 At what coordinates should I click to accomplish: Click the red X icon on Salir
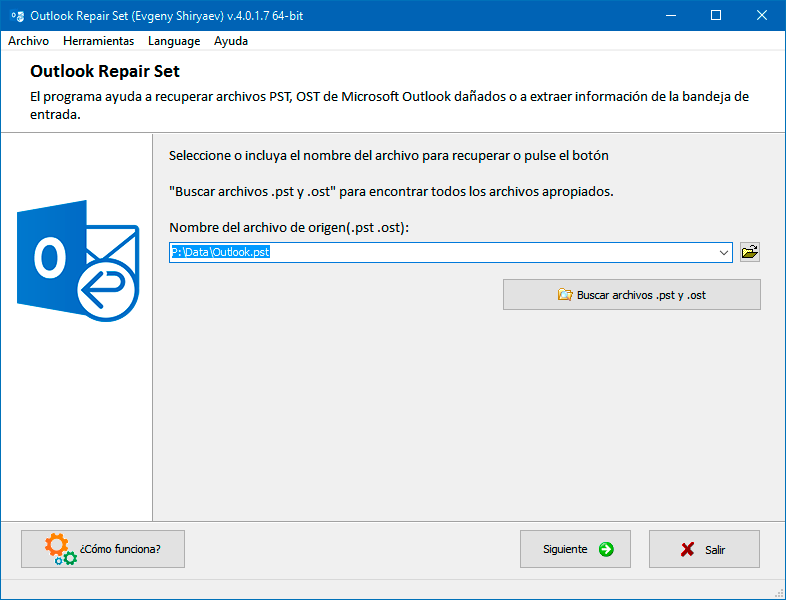coord(687,549)
